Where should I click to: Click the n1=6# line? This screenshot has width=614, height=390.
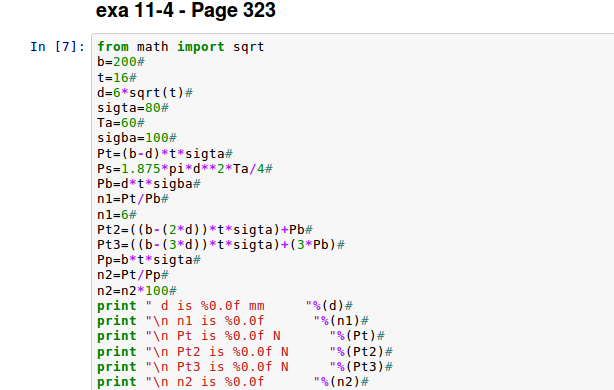click(117, 215)
